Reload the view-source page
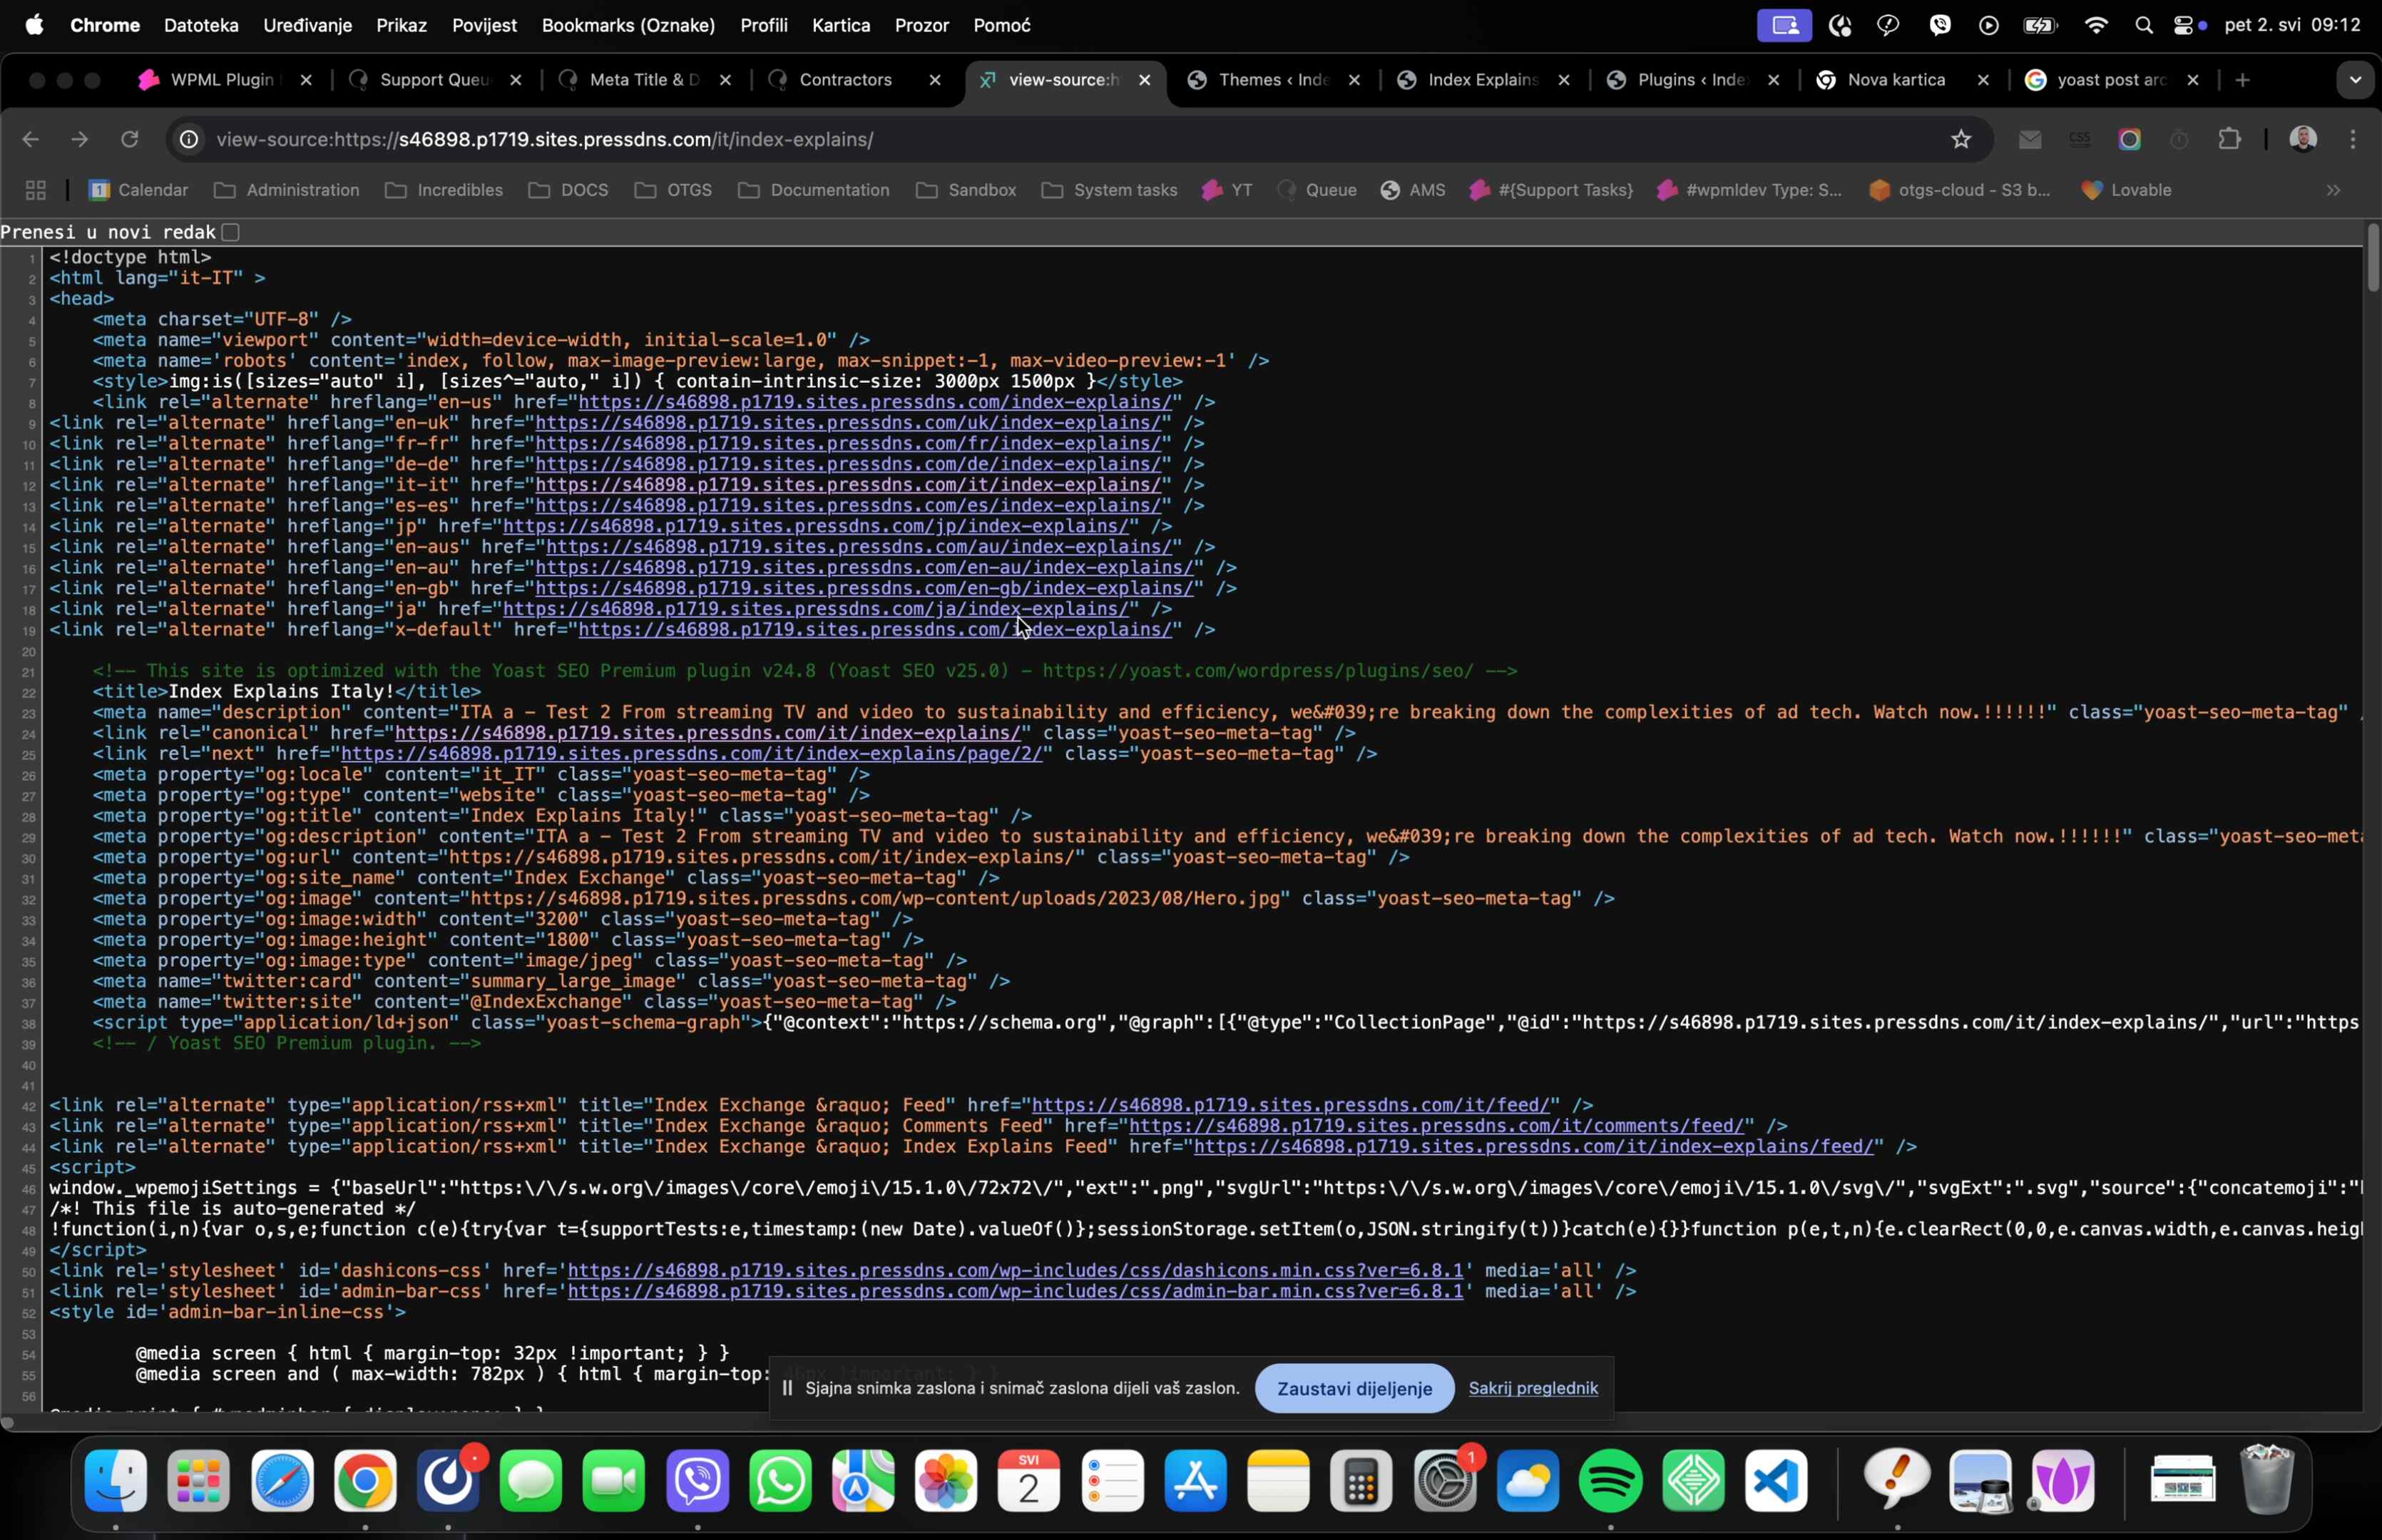Viewport: 2382px width, 1540px height. click(129, 139)
